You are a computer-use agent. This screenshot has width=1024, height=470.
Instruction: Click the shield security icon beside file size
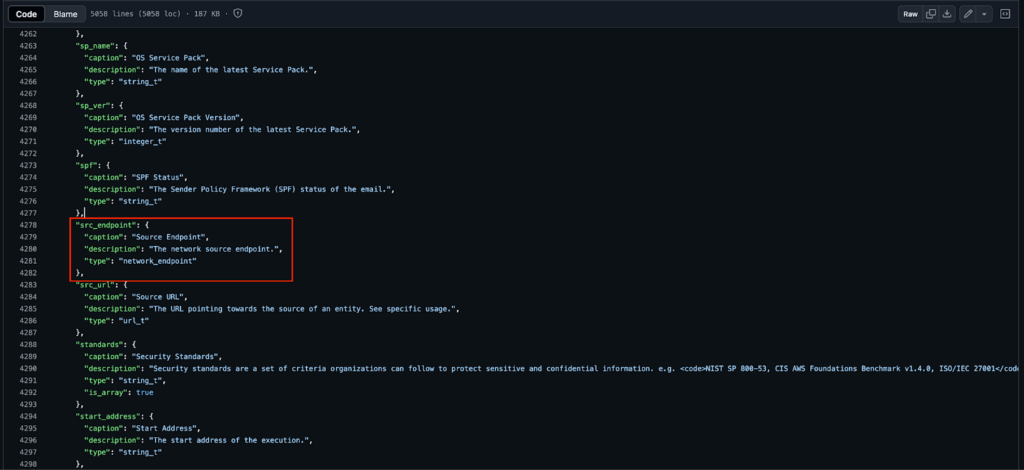coord(237,14)
